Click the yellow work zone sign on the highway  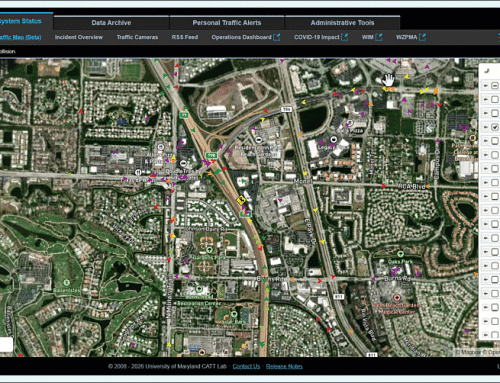point(240,200)
